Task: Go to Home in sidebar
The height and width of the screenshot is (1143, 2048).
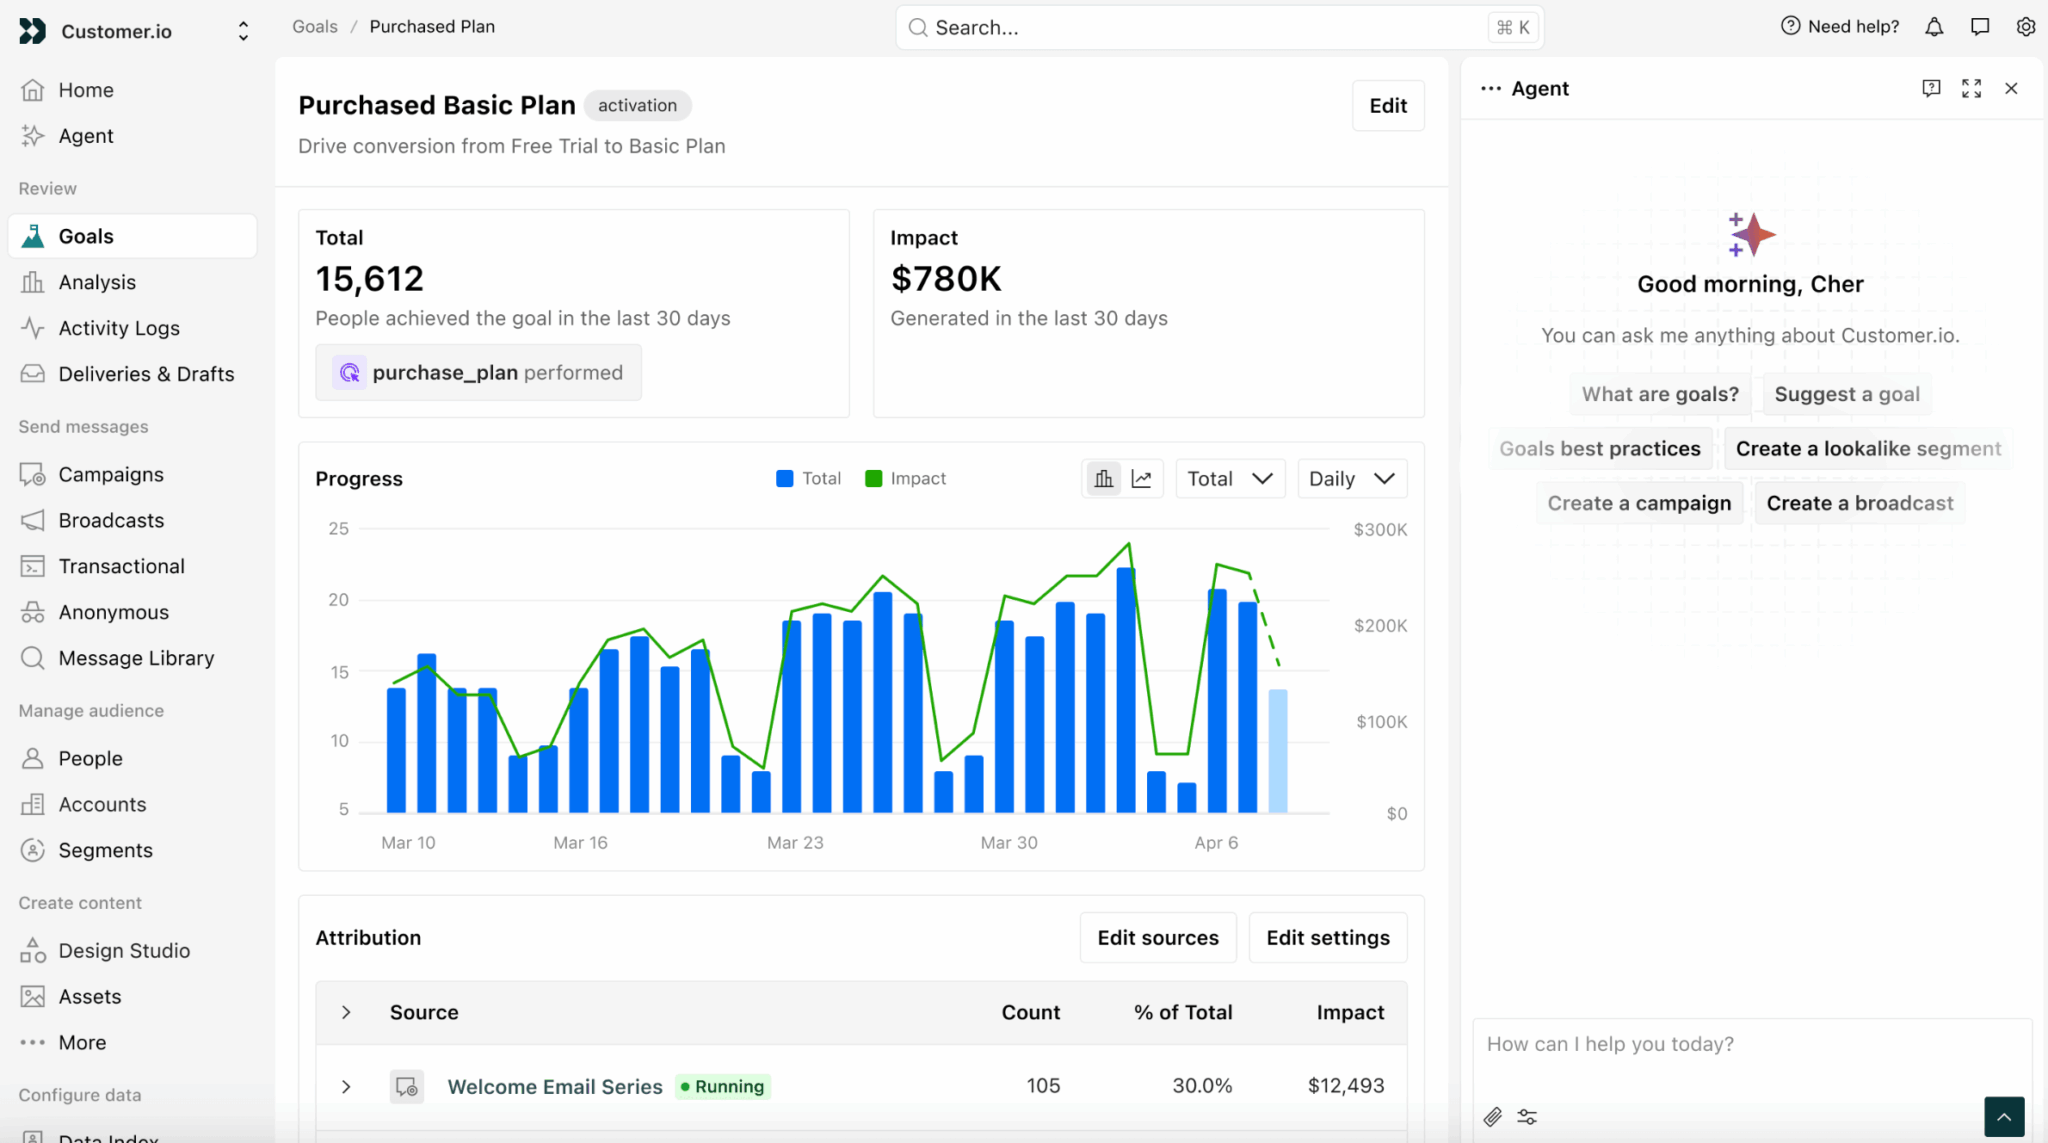Action: click(x=132, y=90)
